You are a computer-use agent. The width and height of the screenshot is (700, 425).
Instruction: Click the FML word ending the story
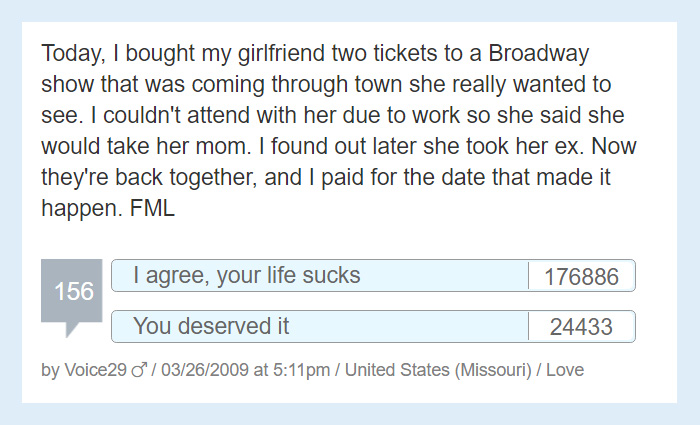pos(152,208)
